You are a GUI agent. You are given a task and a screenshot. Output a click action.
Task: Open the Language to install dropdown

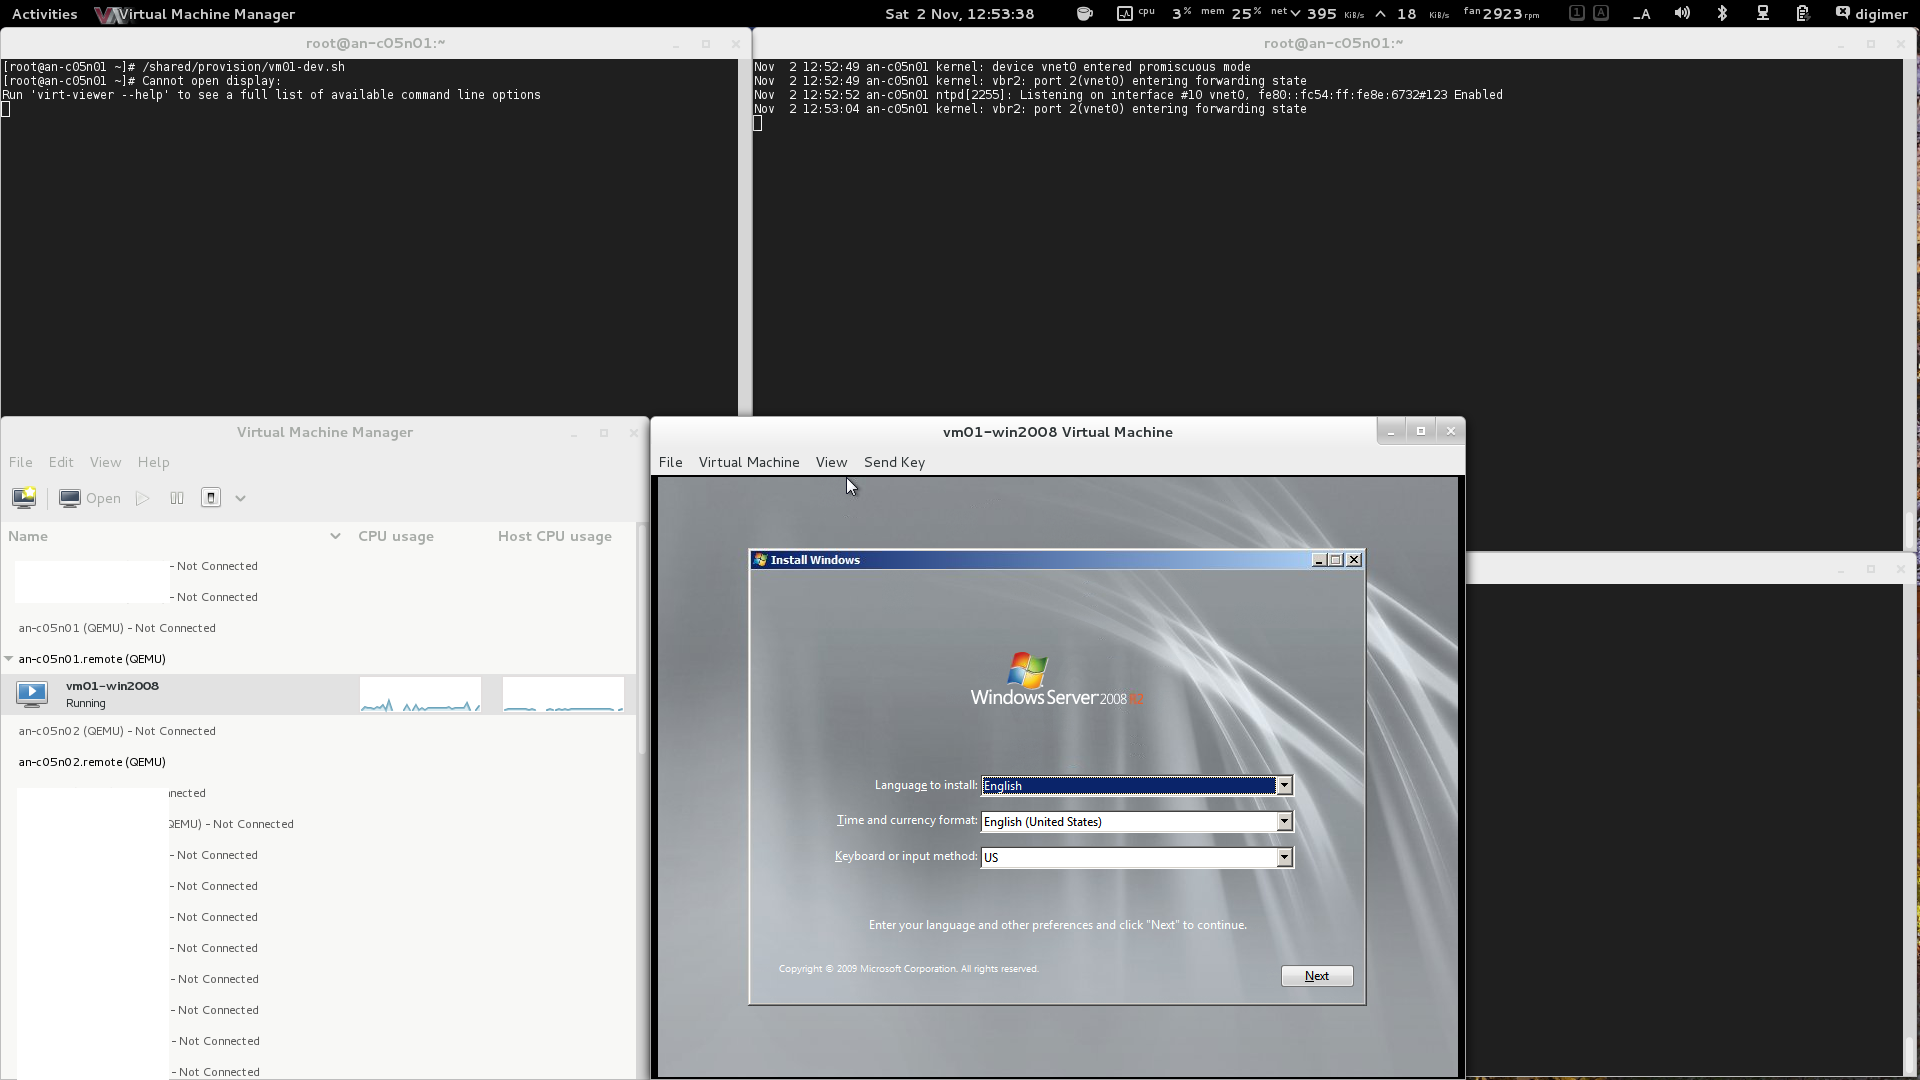(x=1284, y=786)
